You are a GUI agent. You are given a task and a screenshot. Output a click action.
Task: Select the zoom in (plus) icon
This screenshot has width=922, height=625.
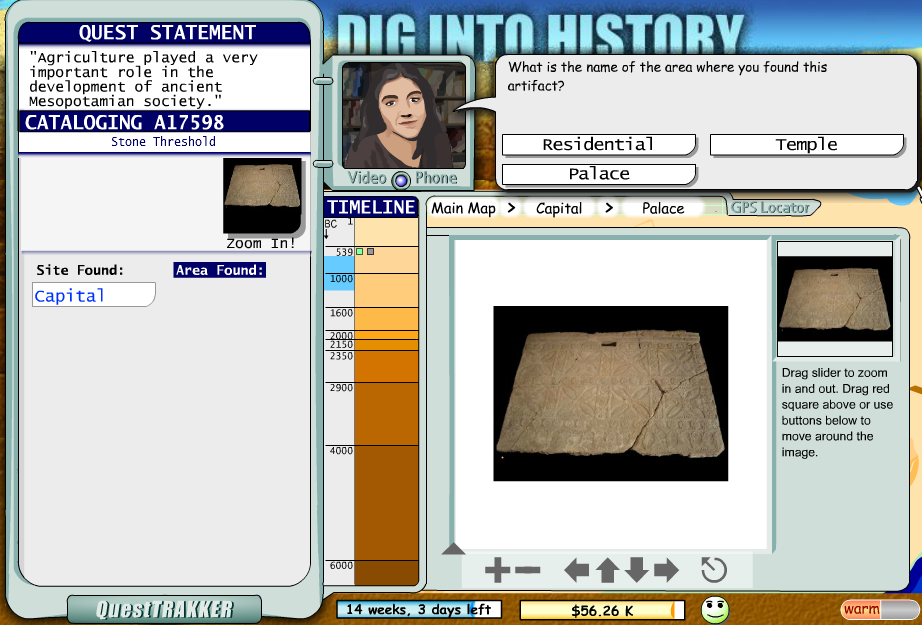pyautogui.click(x=498, y=568)
